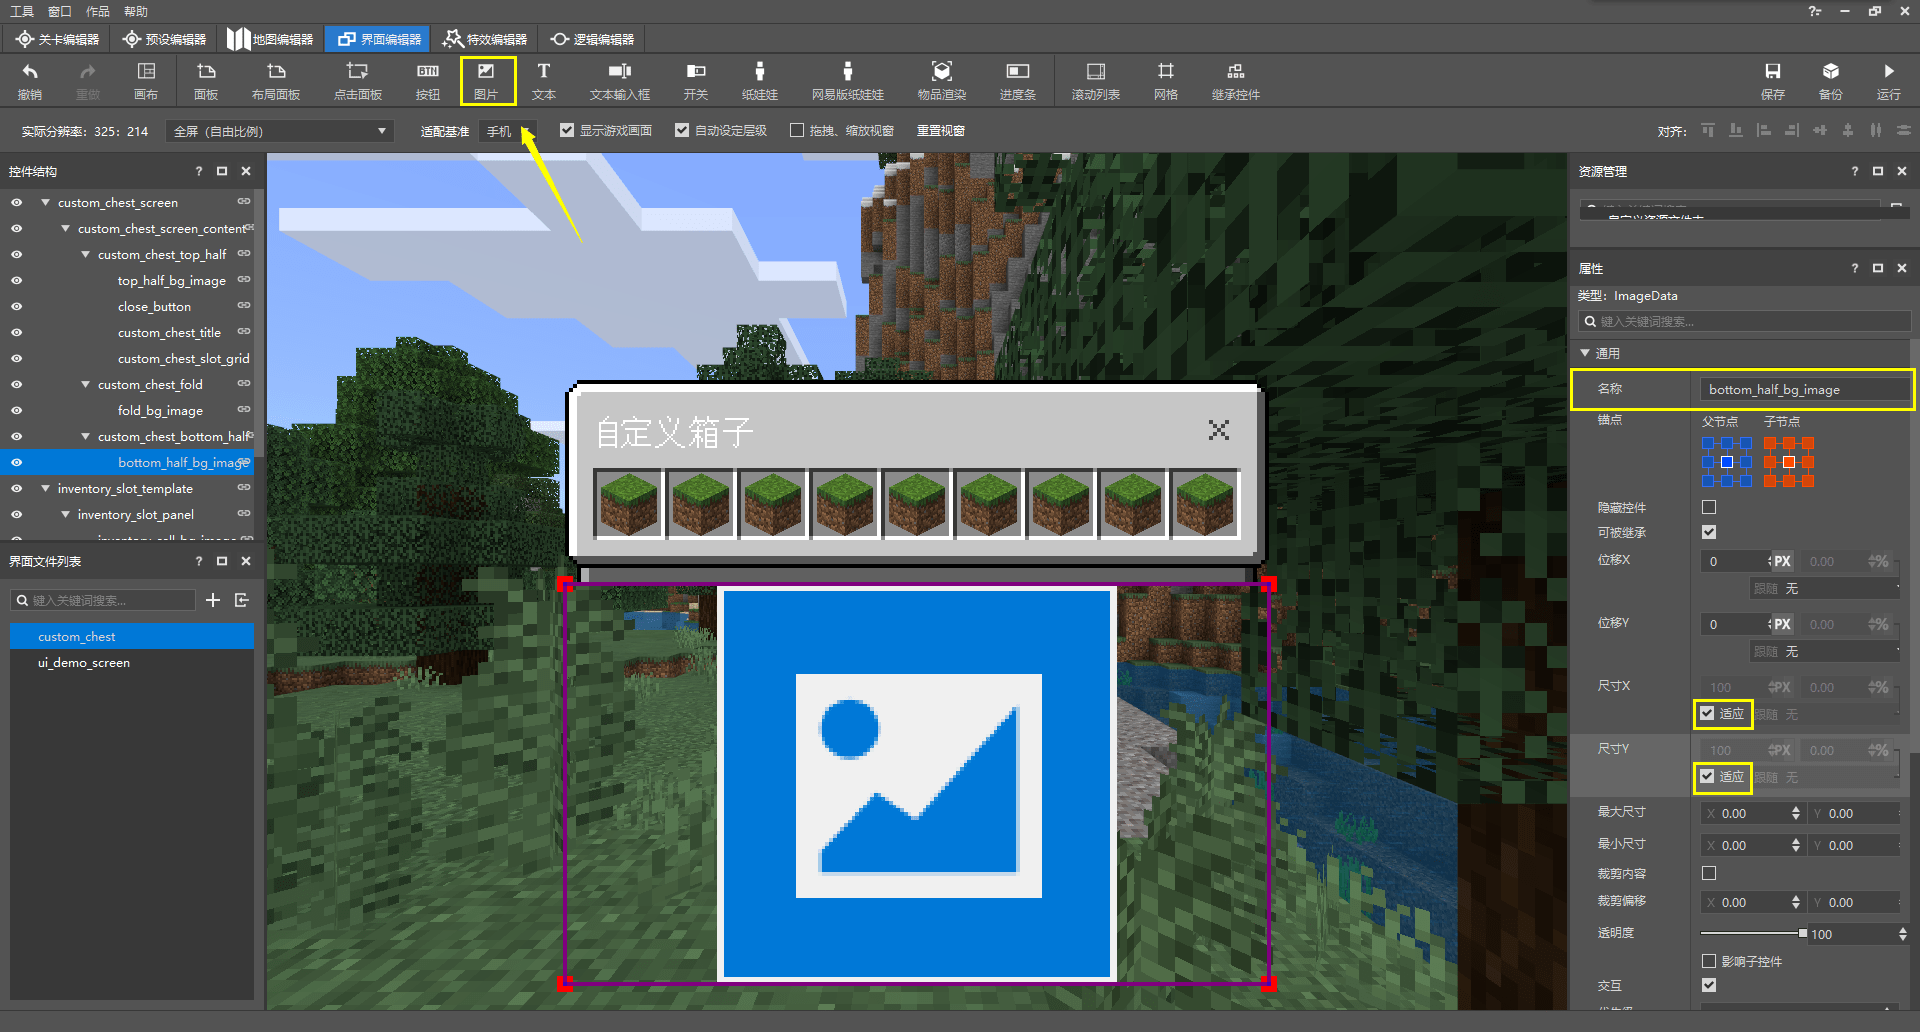Click the 保存 save icon
The height and width of the screenshot is (1032, 1920).
pos(1773,81)
